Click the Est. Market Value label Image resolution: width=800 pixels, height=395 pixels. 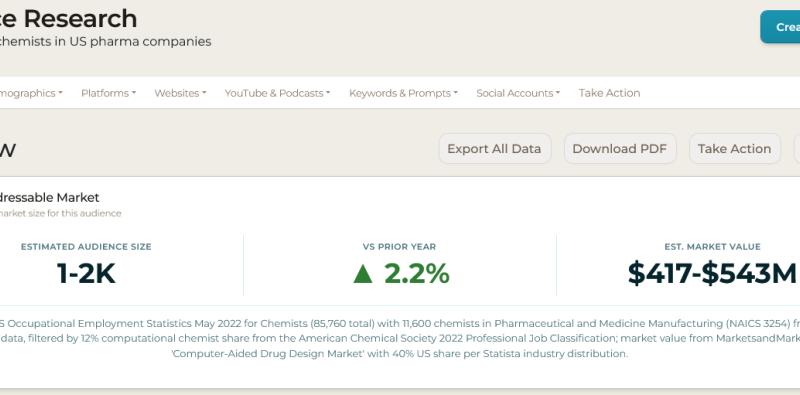click(712, 246)
